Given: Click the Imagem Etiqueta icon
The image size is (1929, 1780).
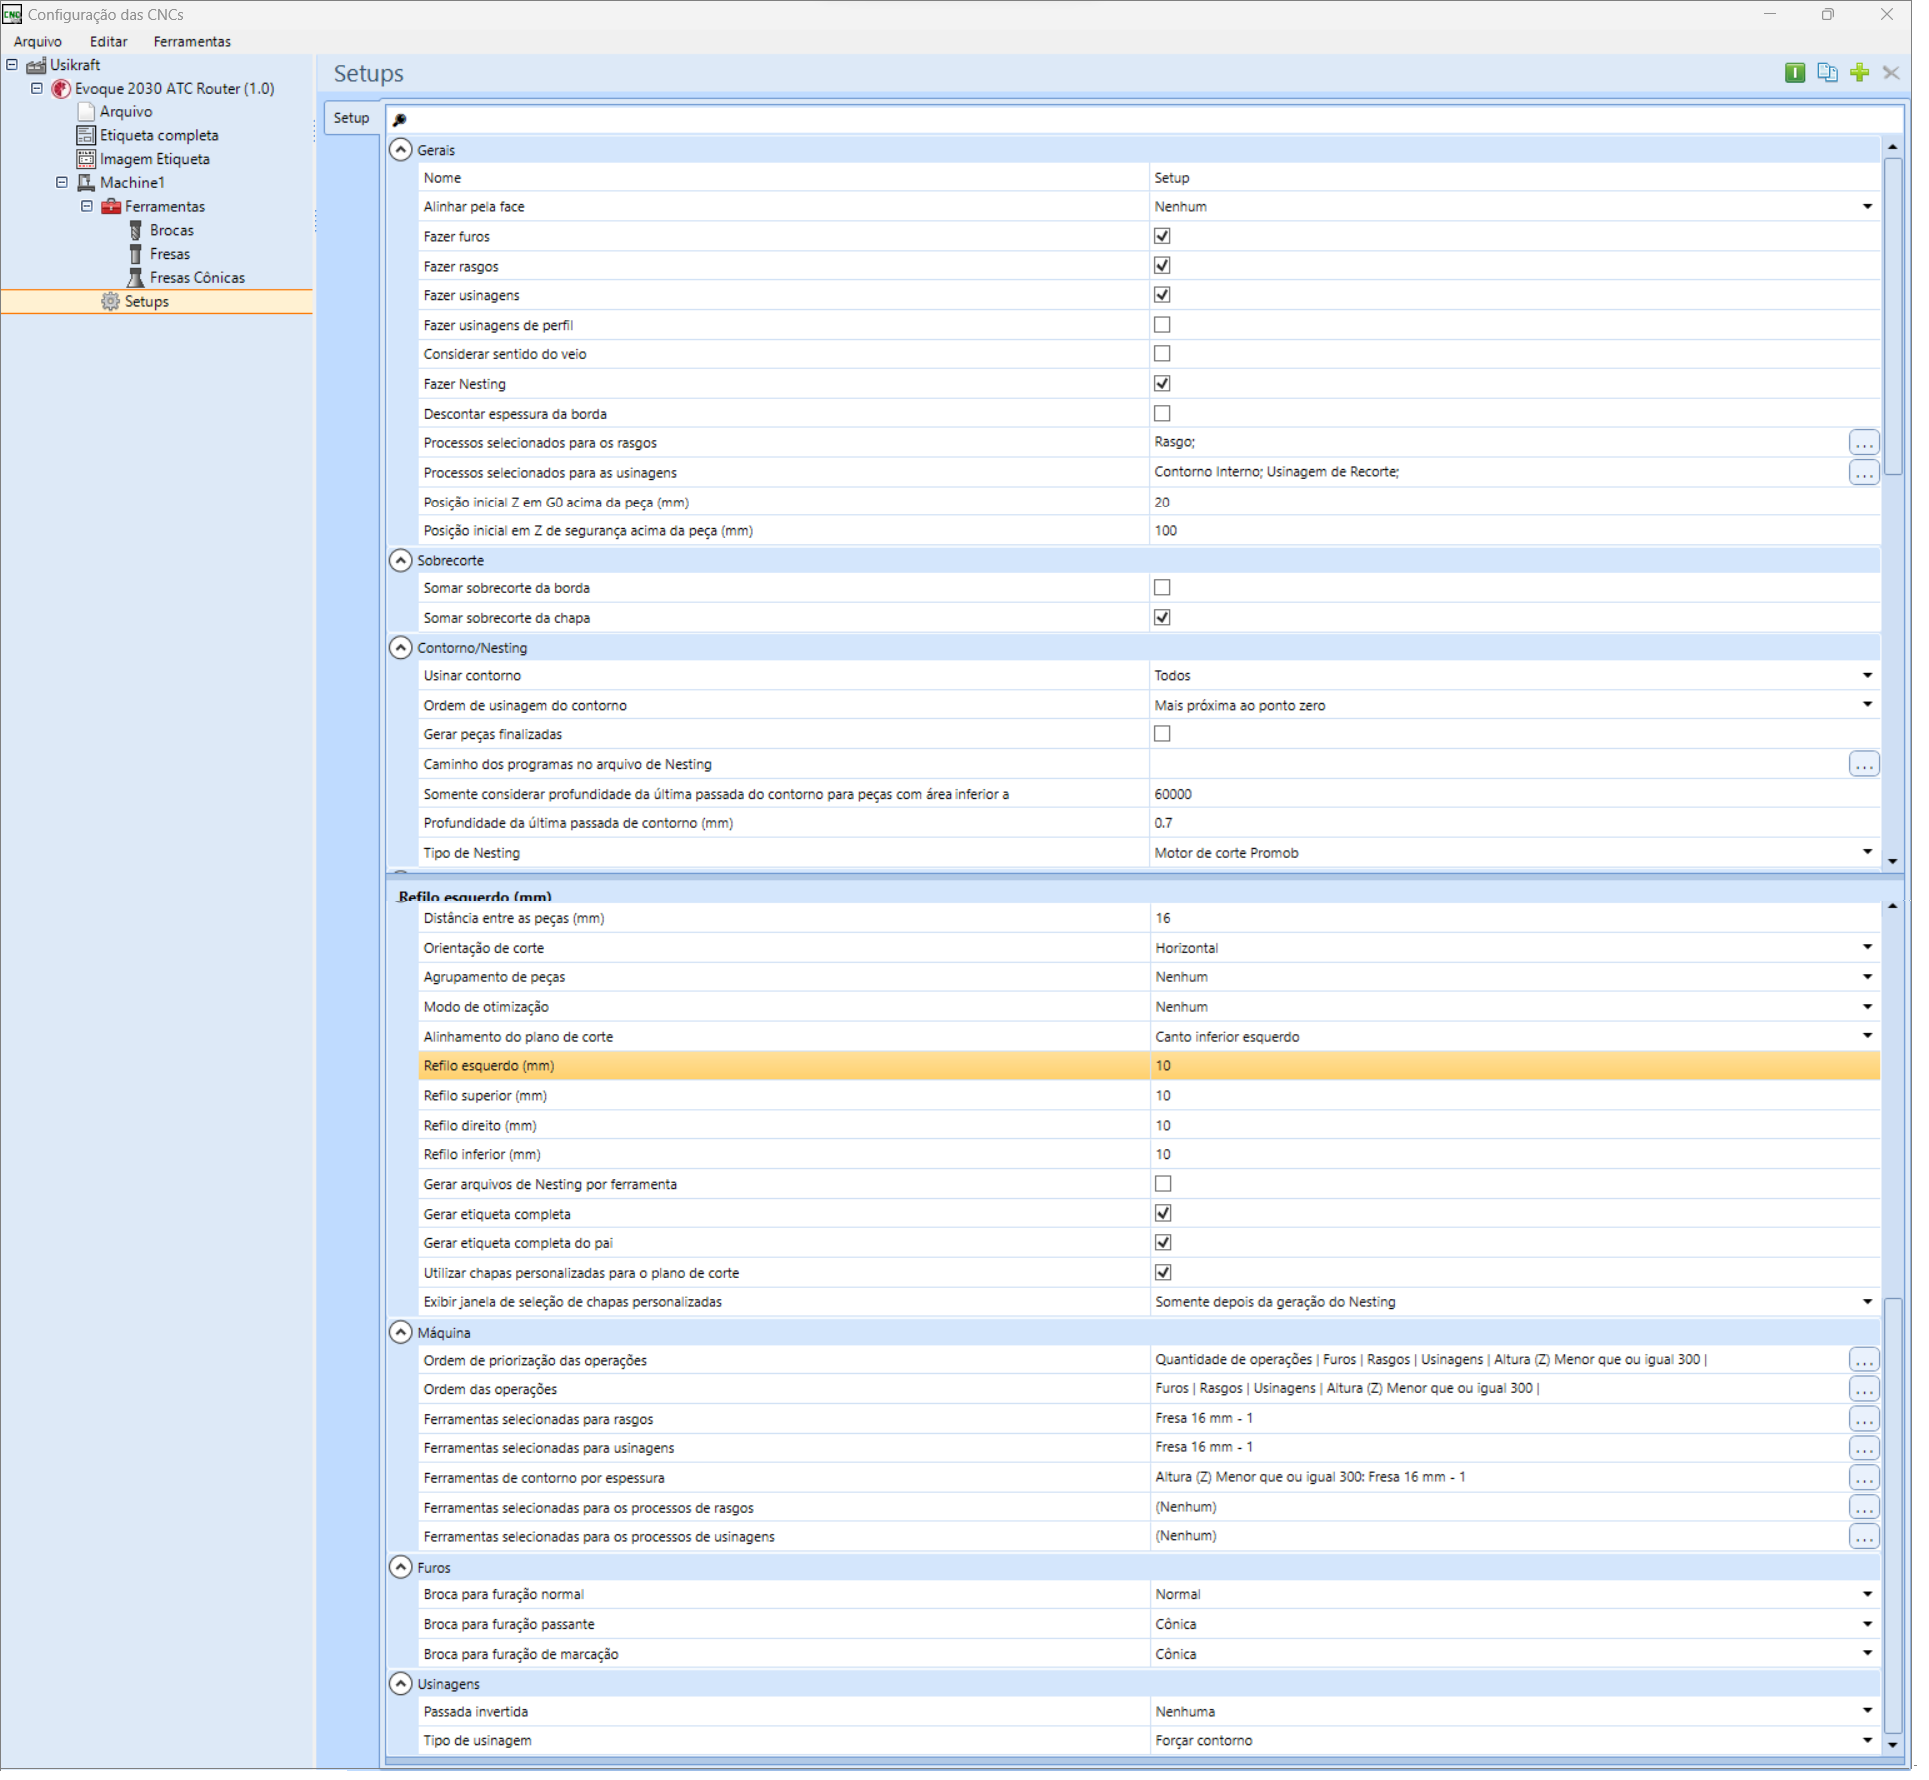Looking at the screenshot, I should [x=87, y=160].
